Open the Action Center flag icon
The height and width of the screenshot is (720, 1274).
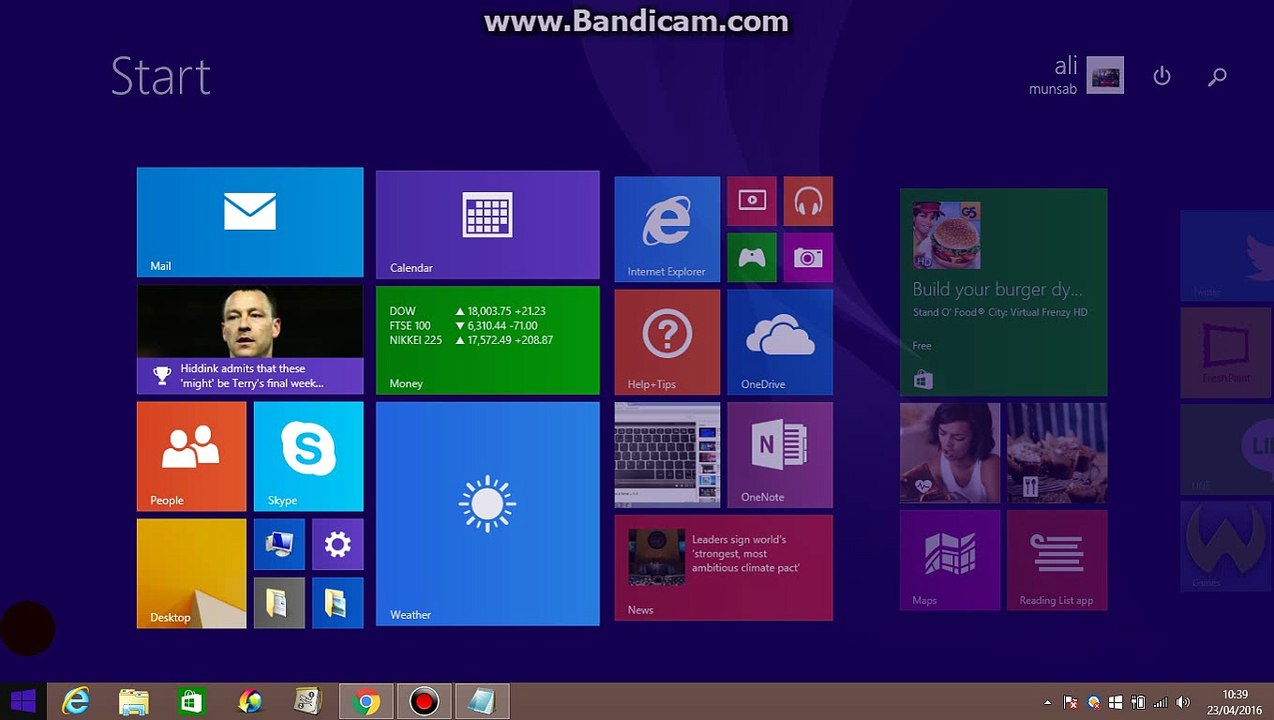pyautogui.click(x=1070, y=702)
